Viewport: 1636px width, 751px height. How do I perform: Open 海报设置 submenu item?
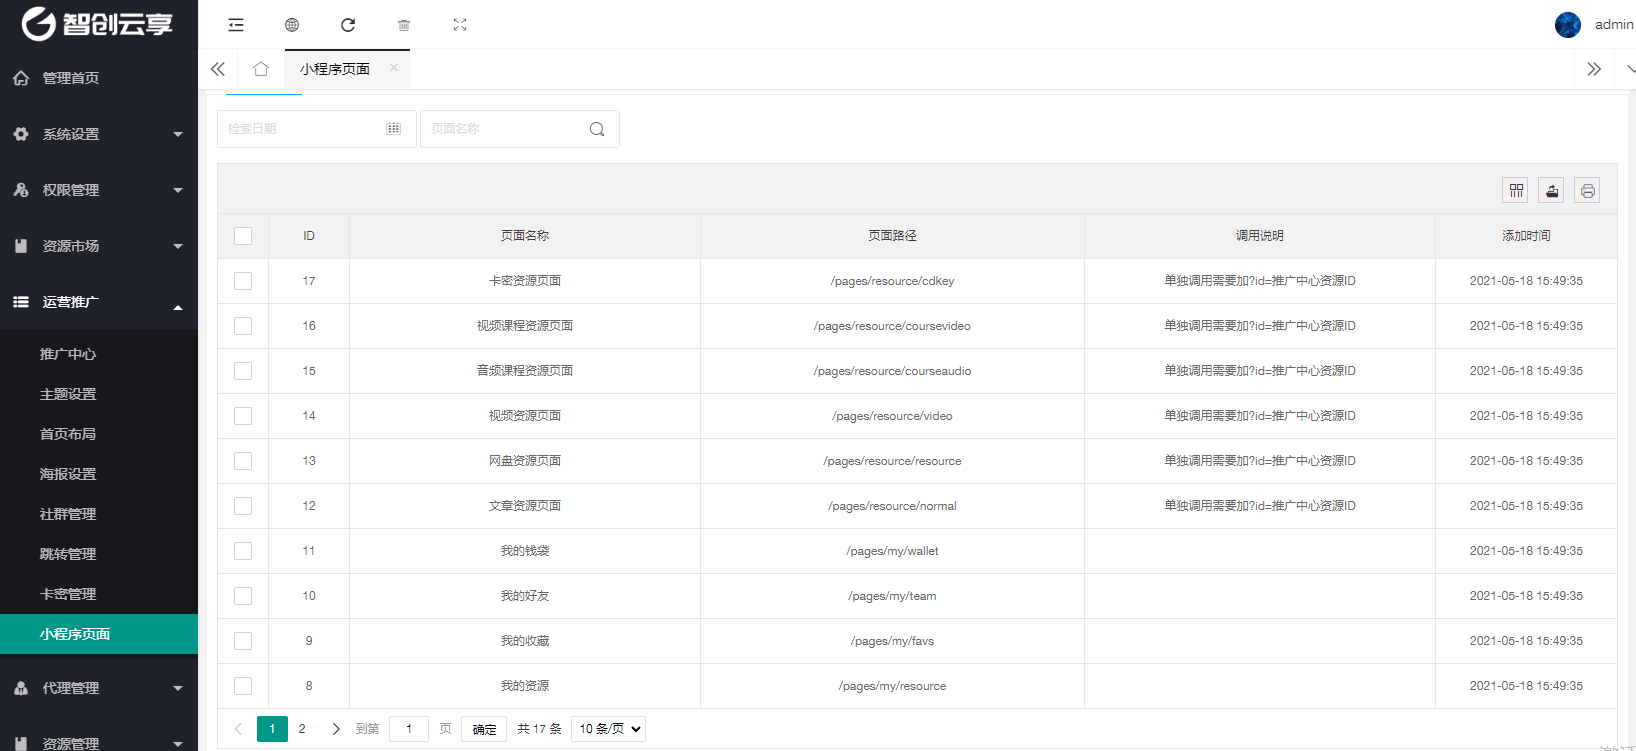99,474
